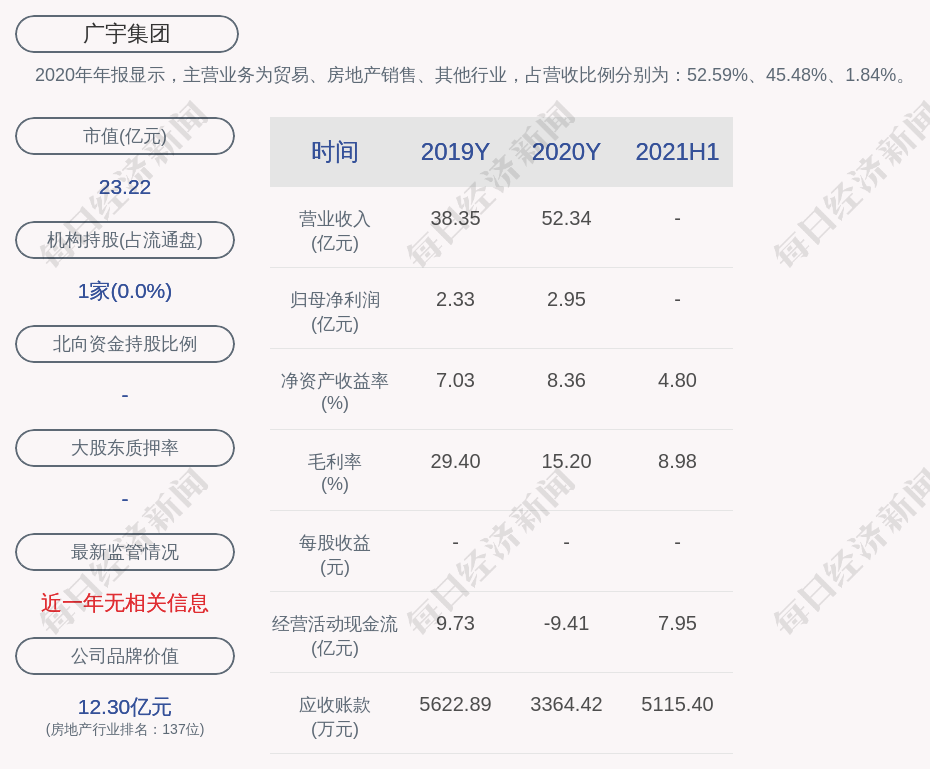Click the revenue value 38.35
Viewport: 930px width, 769px height.
point(455,218)
